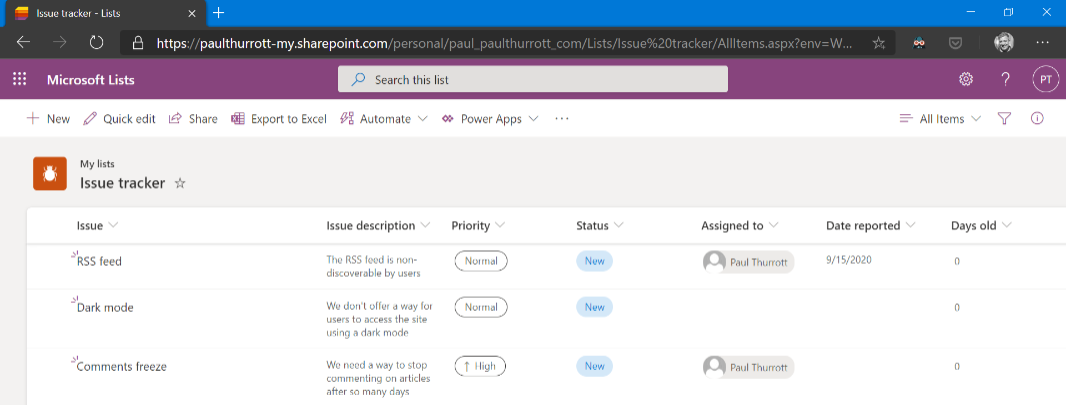Open the filter pane funnel icon

pos(1005,119)
